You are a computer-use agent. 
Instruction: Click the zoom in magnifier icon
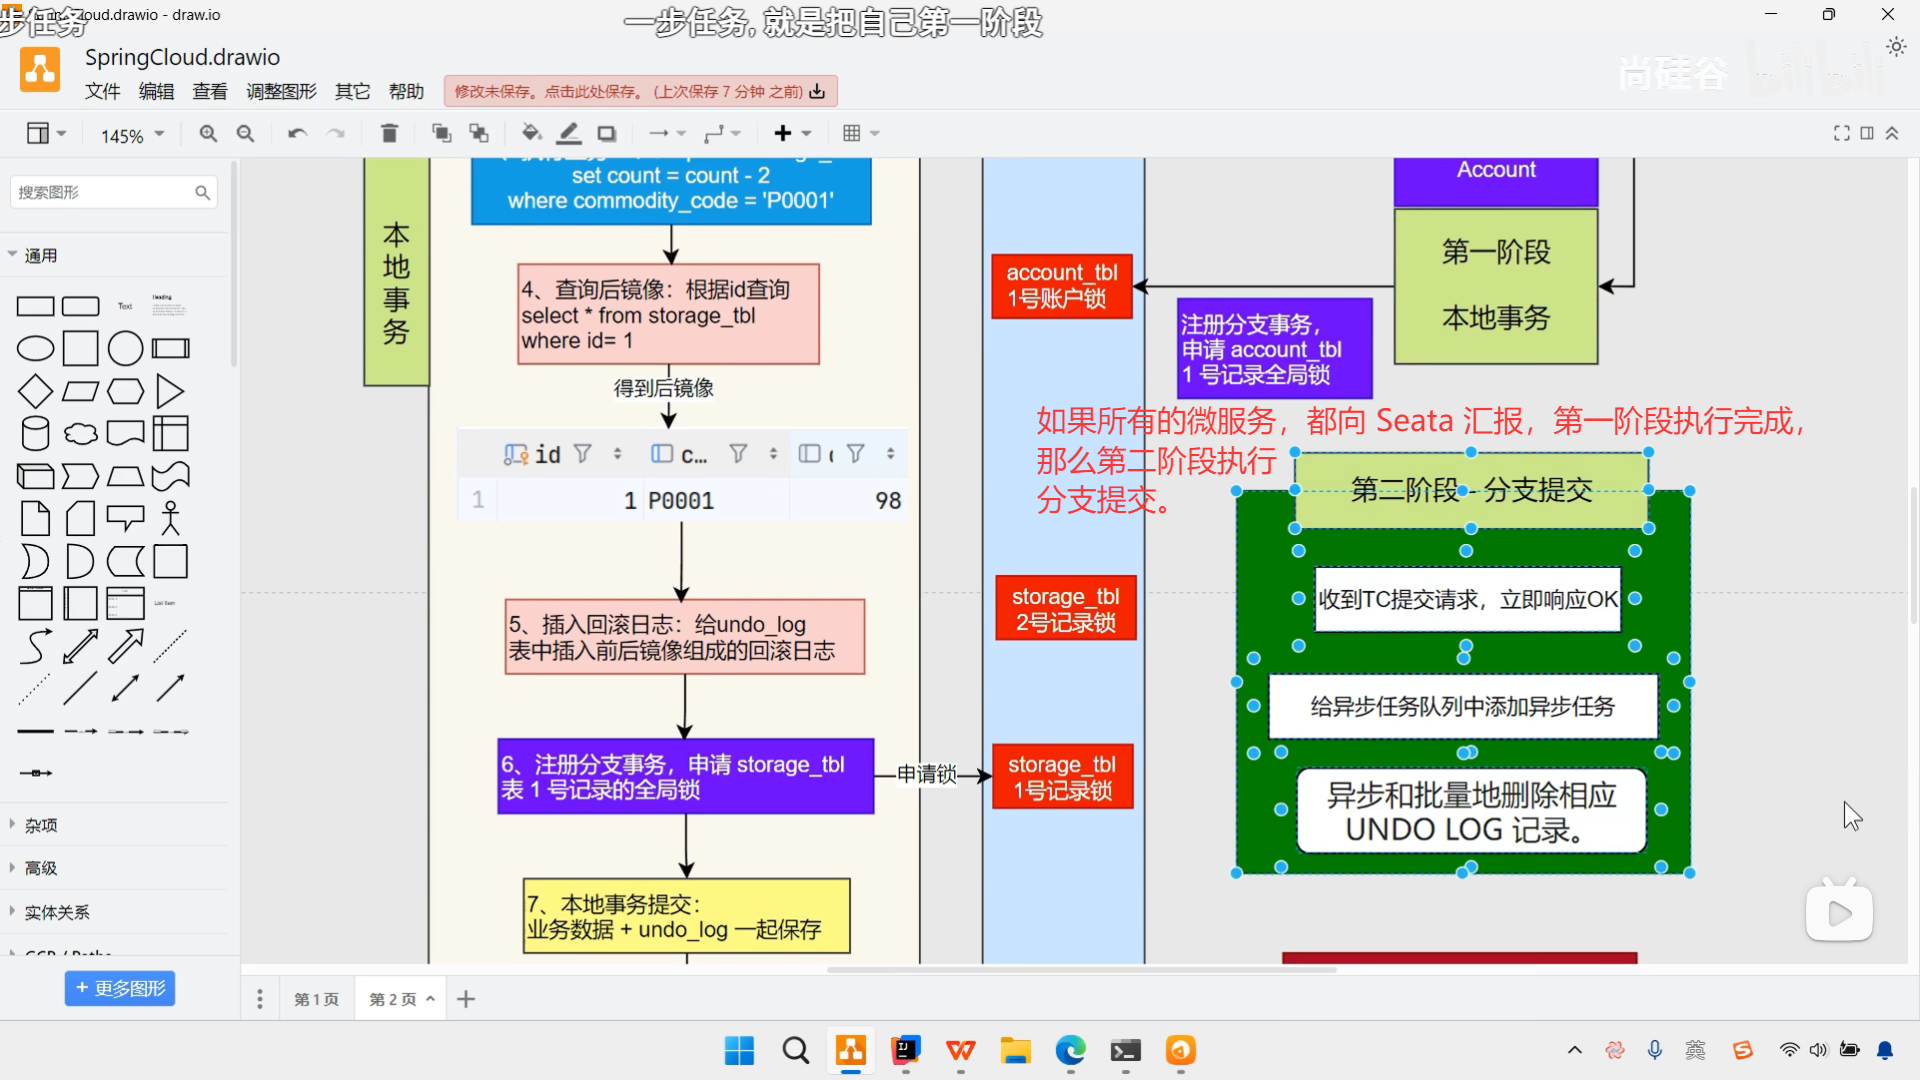(x=208, y=134)
